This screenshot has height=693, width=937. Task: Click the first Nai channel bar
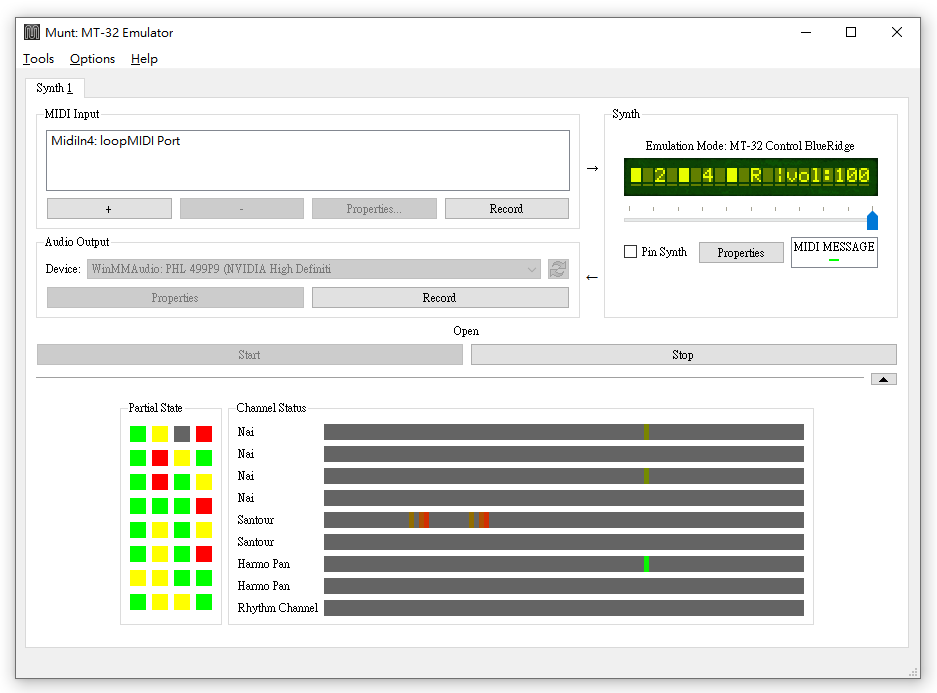tap(564, 432)
